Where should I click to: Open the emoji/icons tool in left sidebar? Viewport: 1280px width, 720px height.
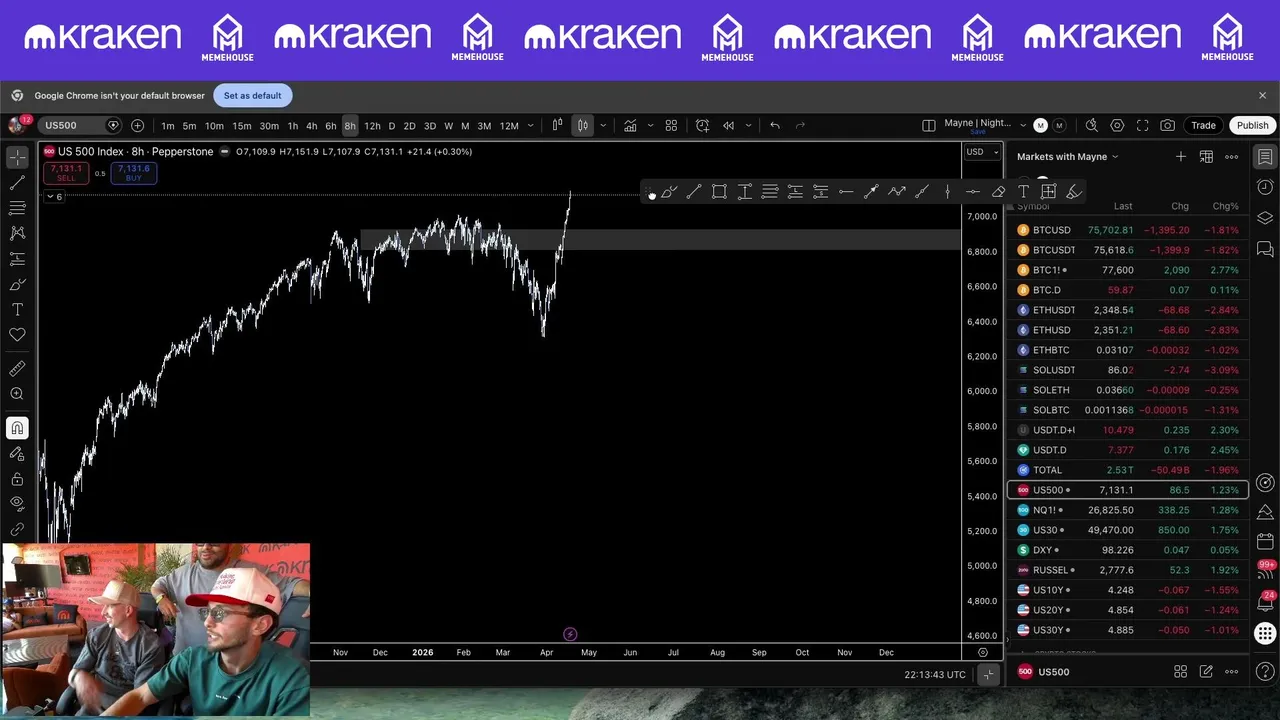point(17,335)
